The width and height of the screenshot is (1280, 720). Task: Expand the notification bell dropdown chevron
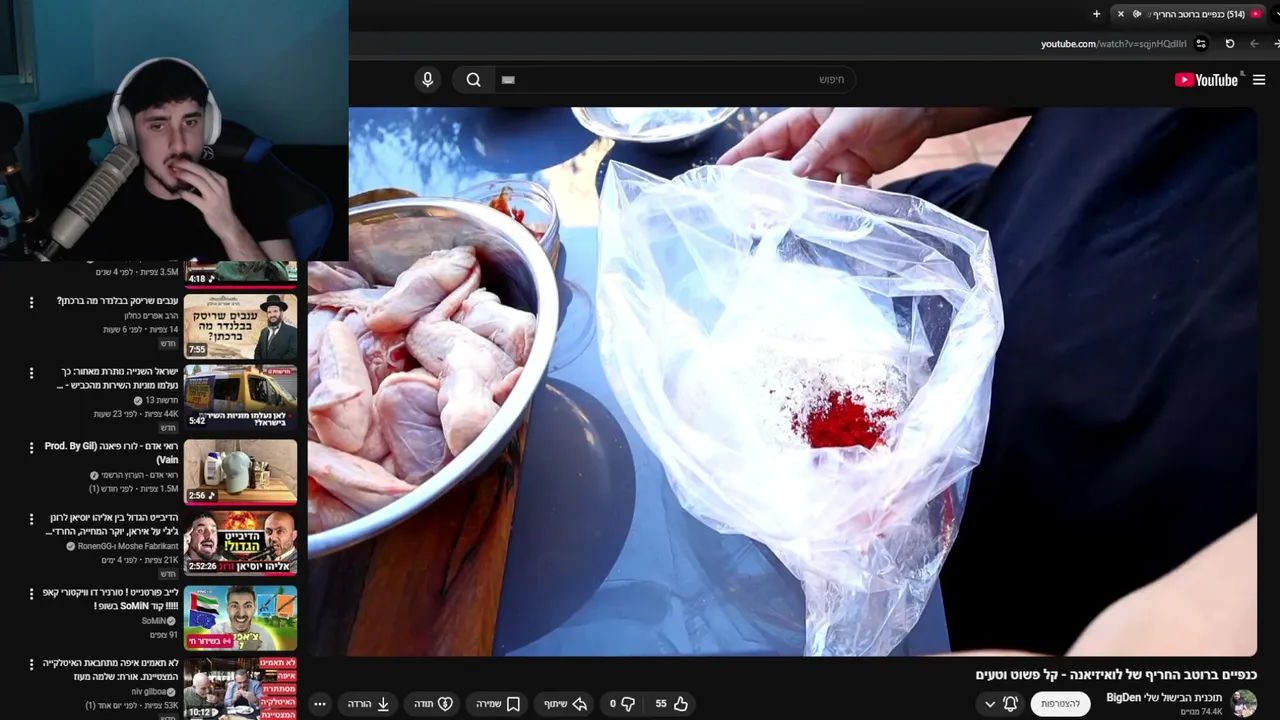(x=990, y=704)
